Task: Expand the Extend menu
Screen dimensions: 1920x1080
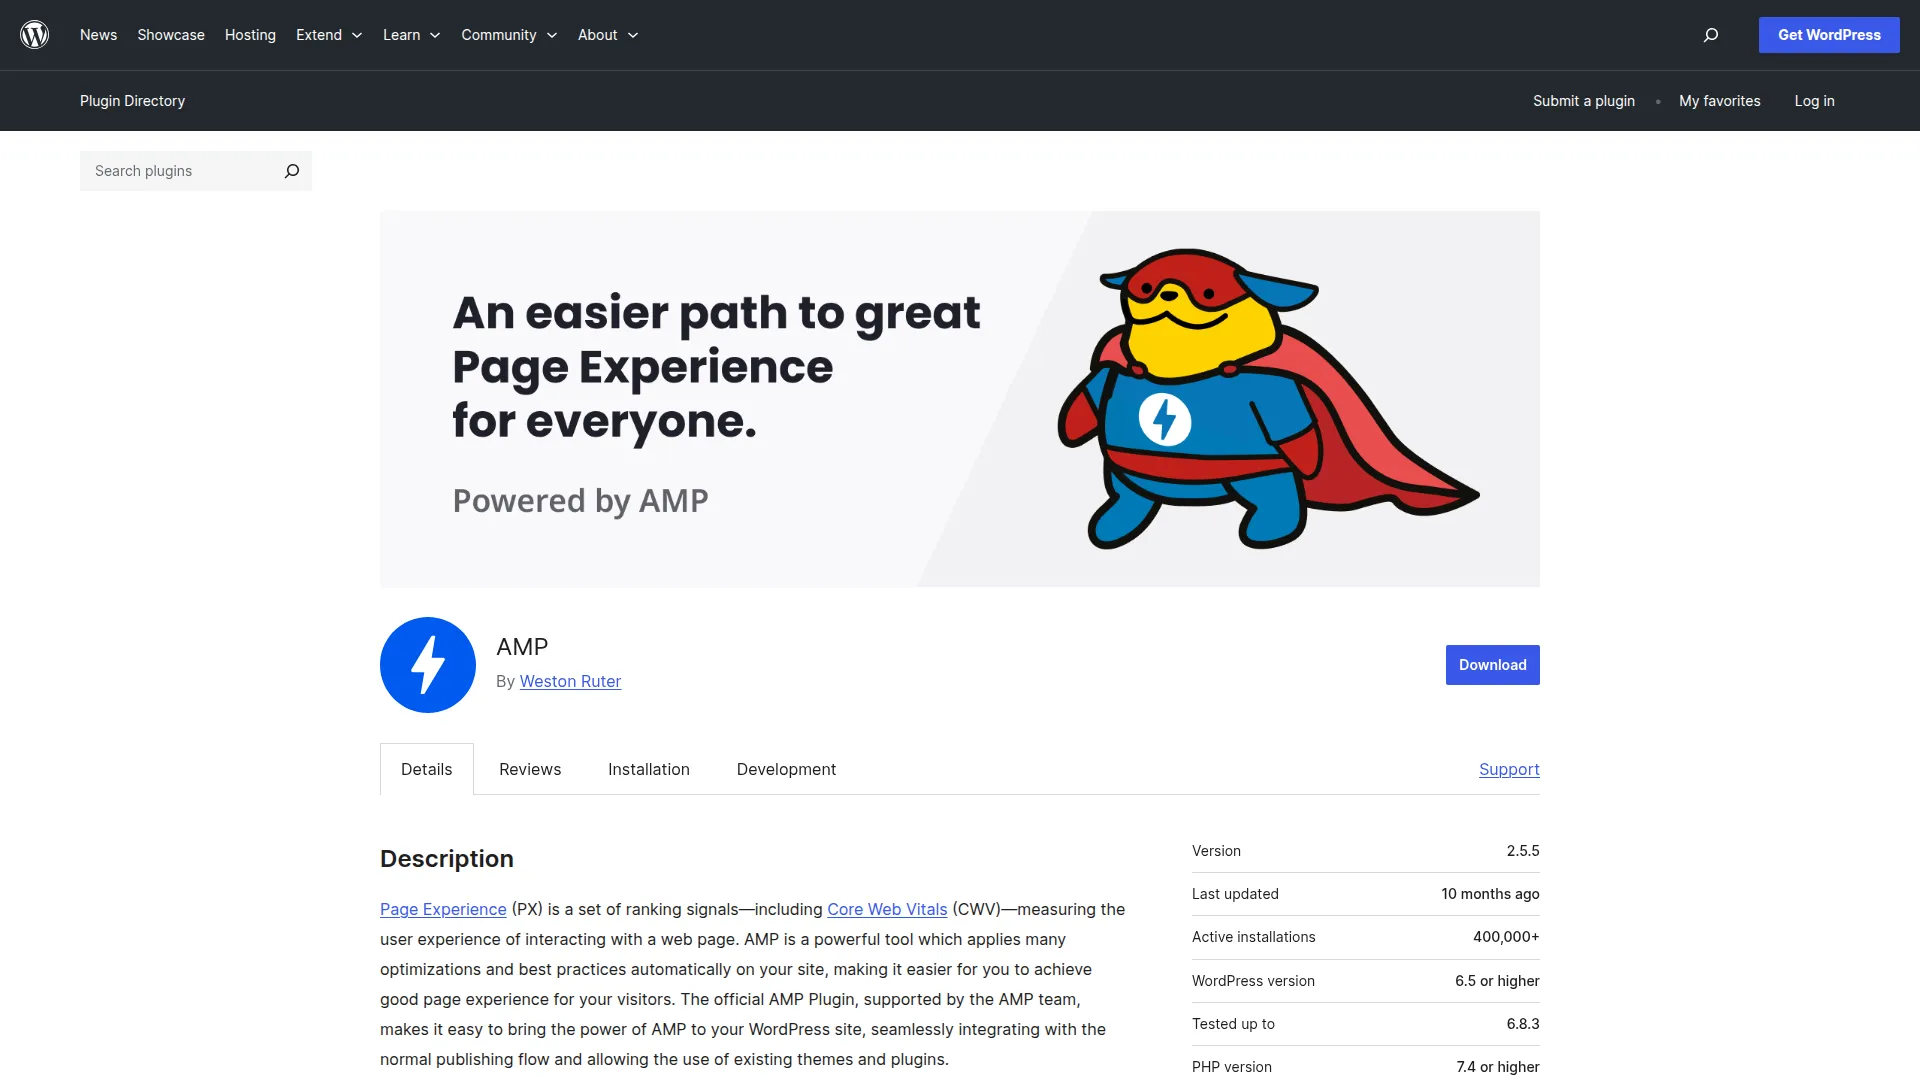Action: 329,35
